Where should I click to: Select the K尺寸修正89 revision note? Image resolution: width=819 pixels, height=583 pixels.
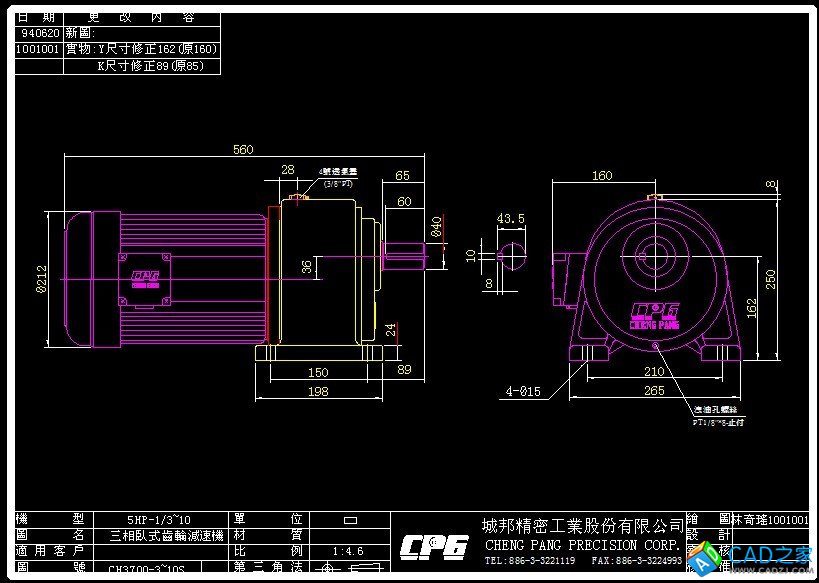coord(150,66)
